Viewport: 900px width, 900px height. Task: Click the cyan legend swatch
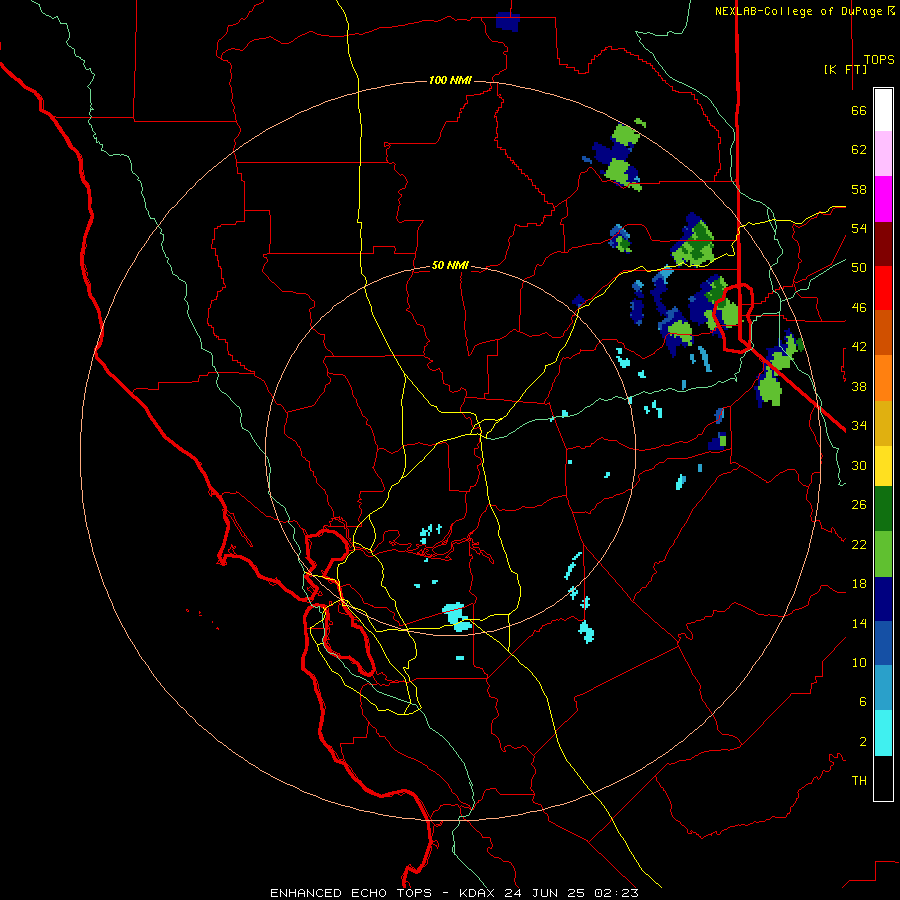click(x=883, y=733)
